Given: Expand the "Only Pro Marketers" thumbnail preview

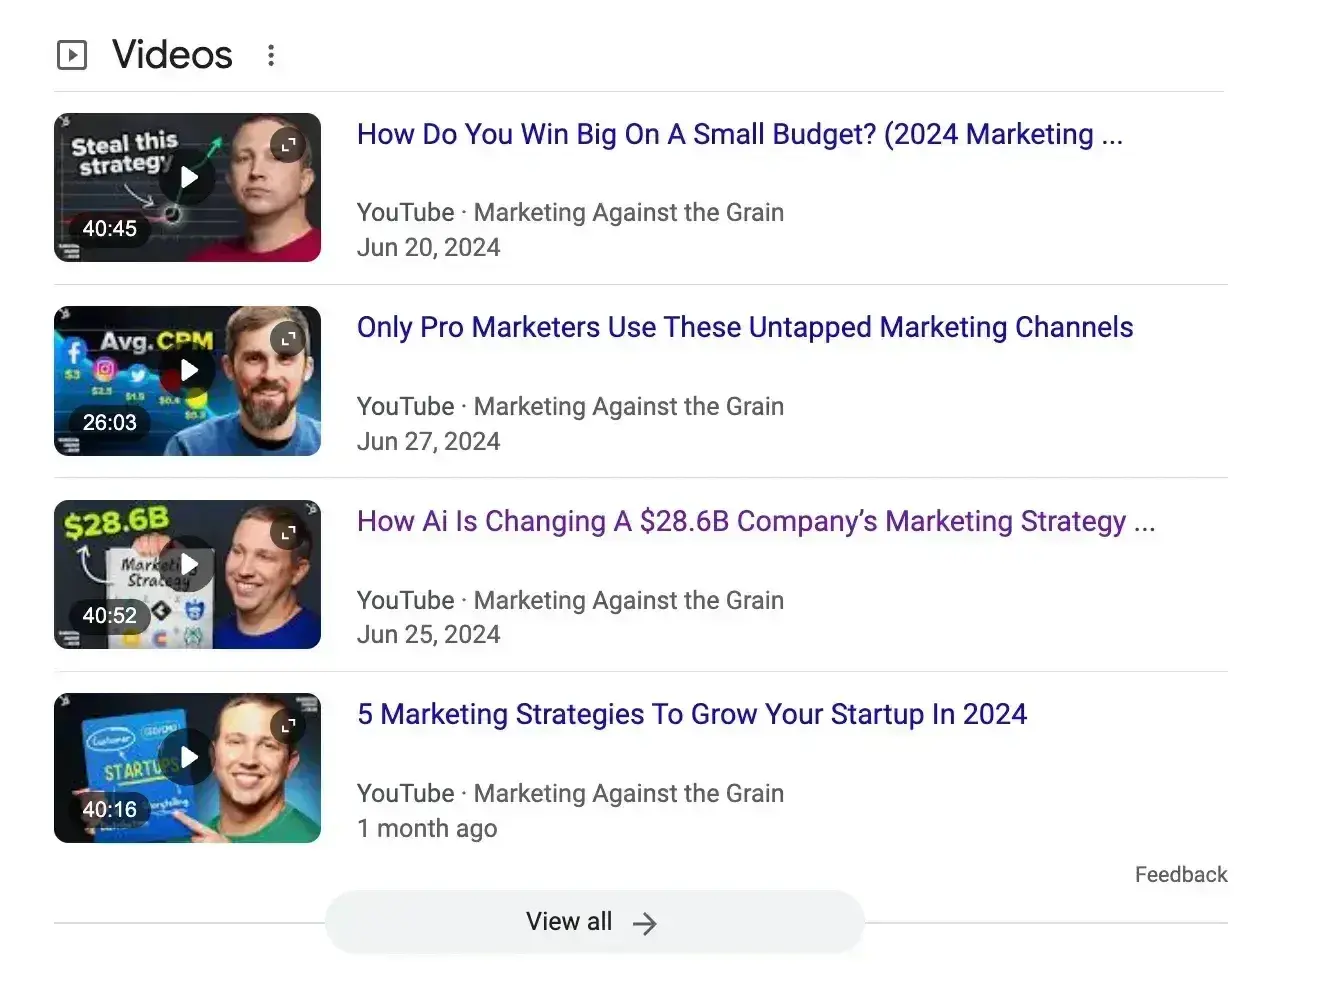Looking at the screenshot, I should (288, 338).
